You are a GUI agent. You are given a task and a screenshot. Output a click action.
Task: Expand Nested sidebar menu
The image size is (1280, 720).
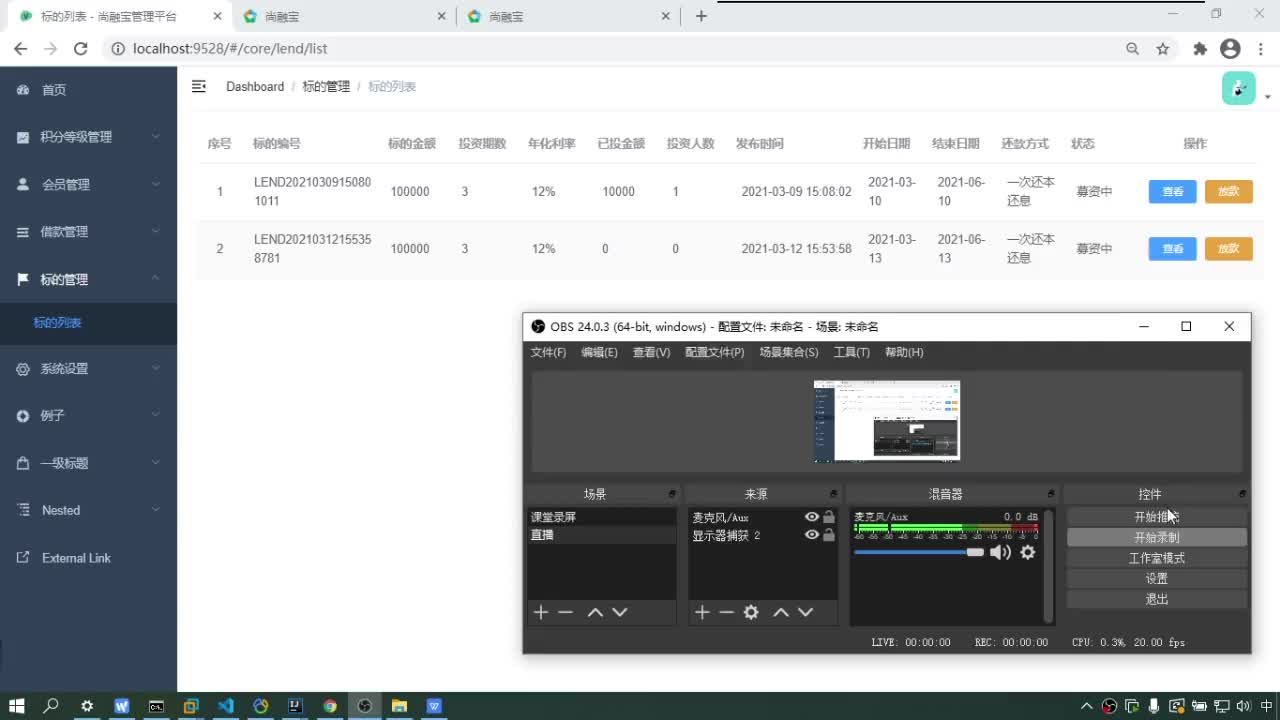pos(88,510)
